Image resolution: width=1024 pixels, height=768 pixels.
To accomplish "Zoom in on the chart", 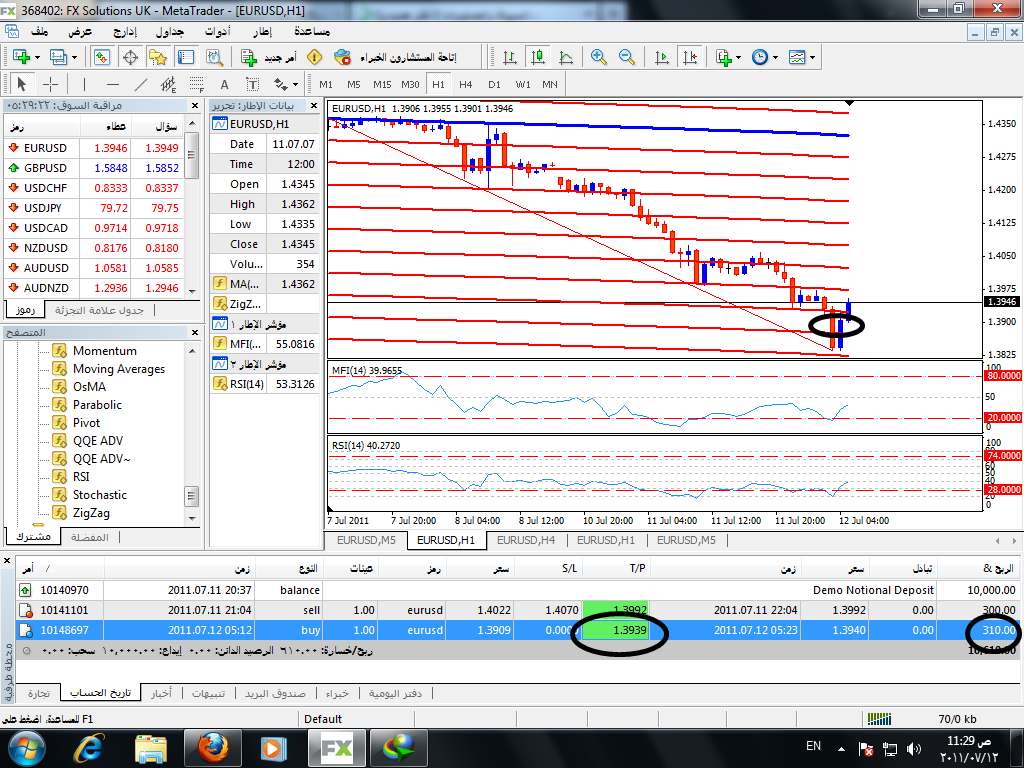I will (598, 57).
